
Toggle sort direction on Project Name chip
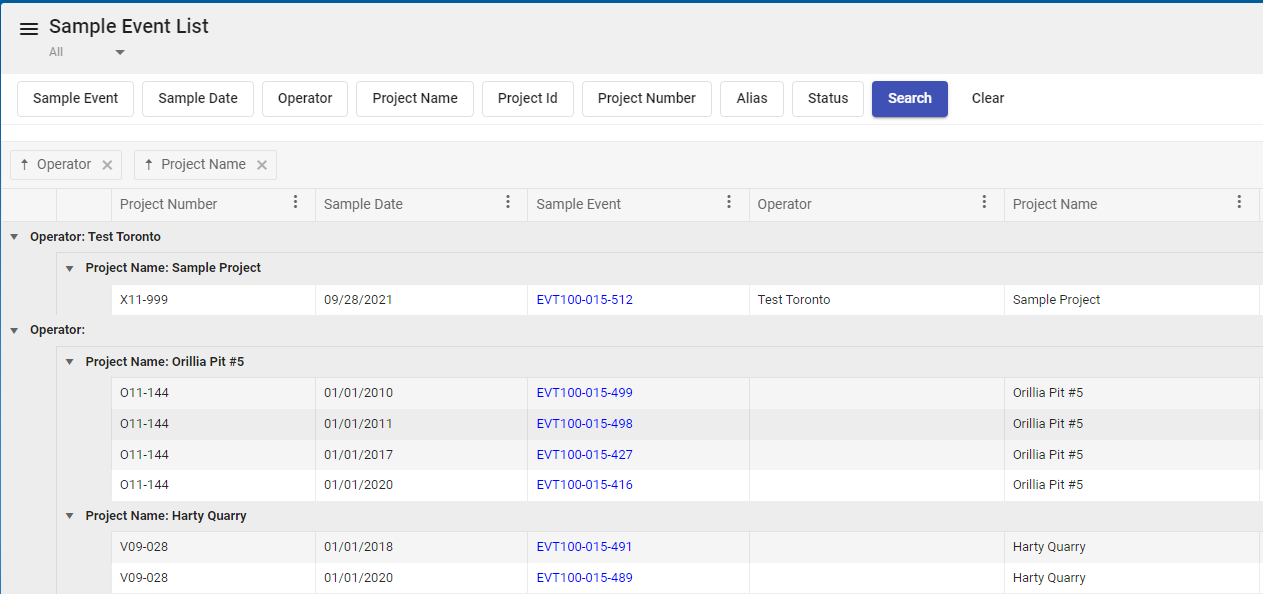[149, 165]
